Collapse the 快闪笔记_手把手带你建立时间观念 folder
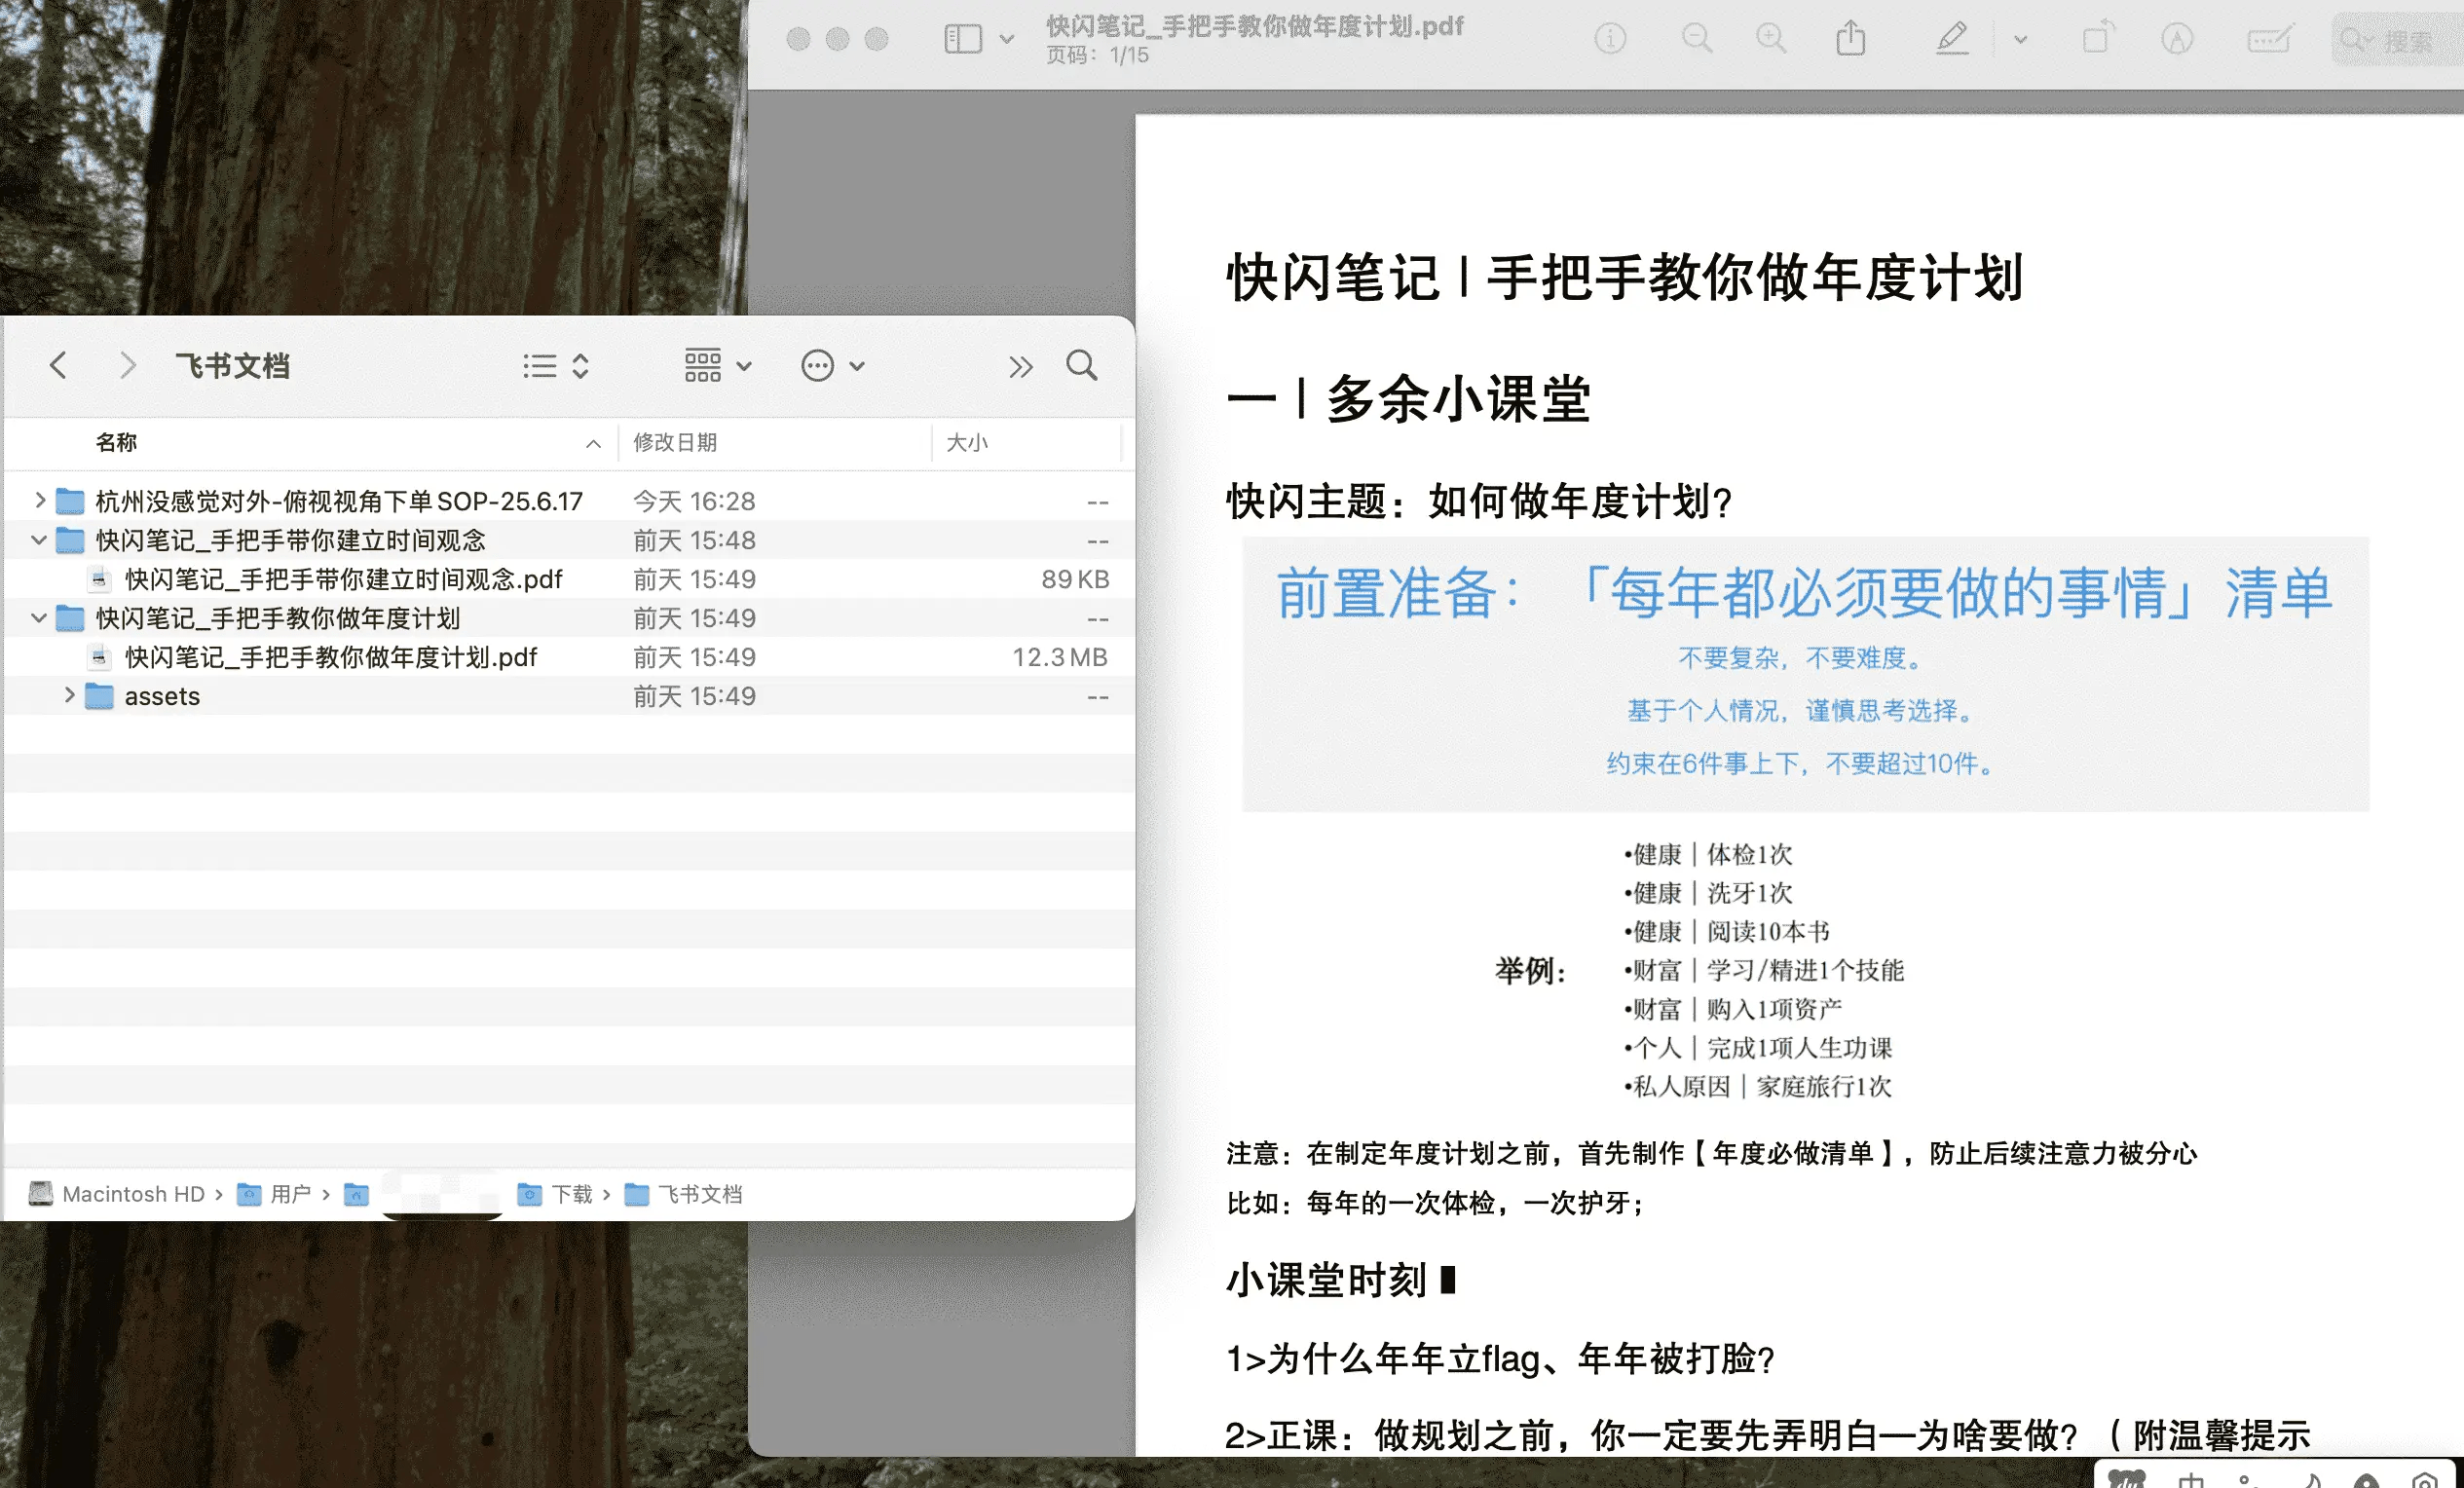The width and height of the screenshot is (2464, 1488). 40,540
